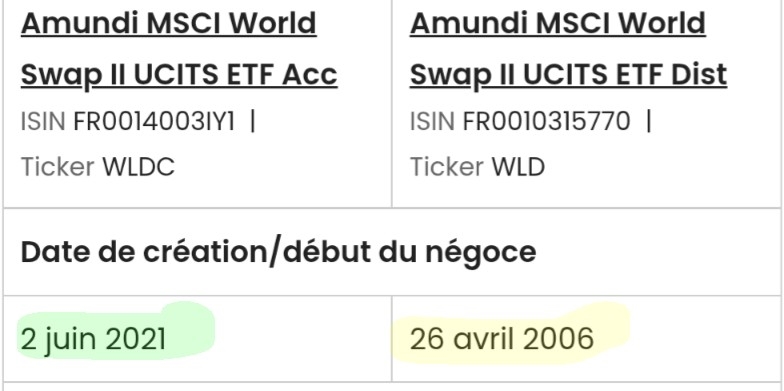Click the Ticker label beside WLD
This screenshot has height=391, width=784.
(446, 167)
